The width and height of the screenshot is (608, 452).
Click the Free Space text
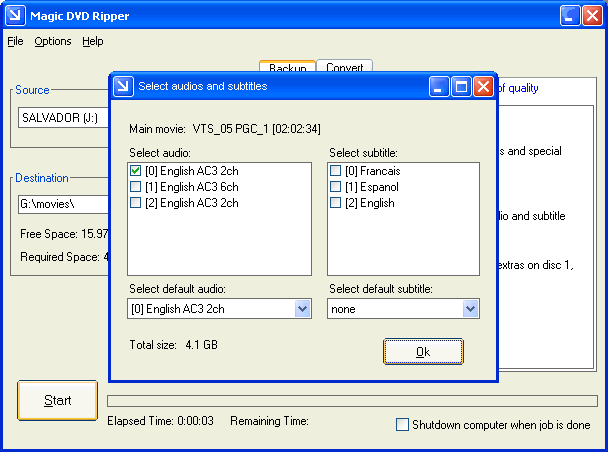pyautogui.click(x=64, y=234)
